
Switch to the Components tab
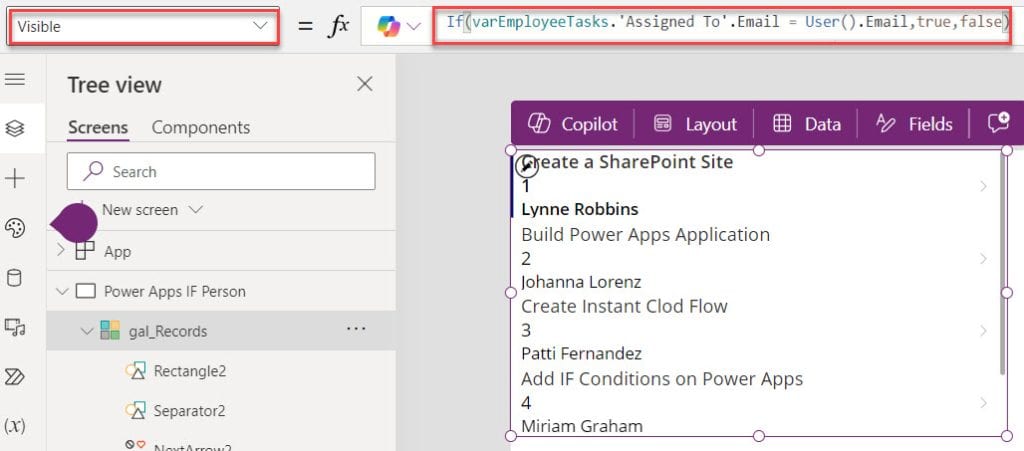coord(200,127)
